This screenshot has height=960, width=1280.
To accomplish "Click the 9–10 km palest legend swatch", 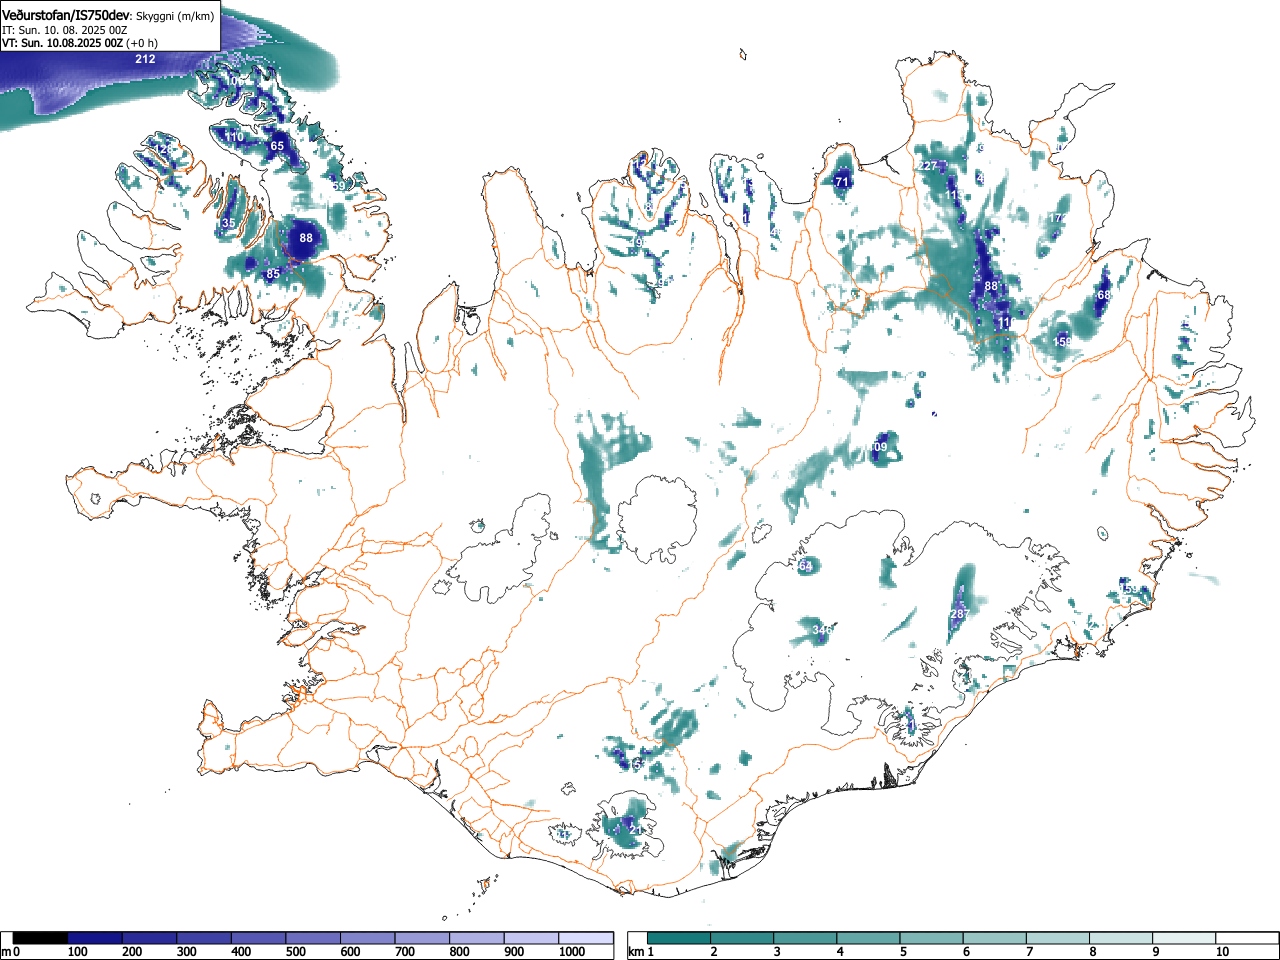I will click(1186, 938).
